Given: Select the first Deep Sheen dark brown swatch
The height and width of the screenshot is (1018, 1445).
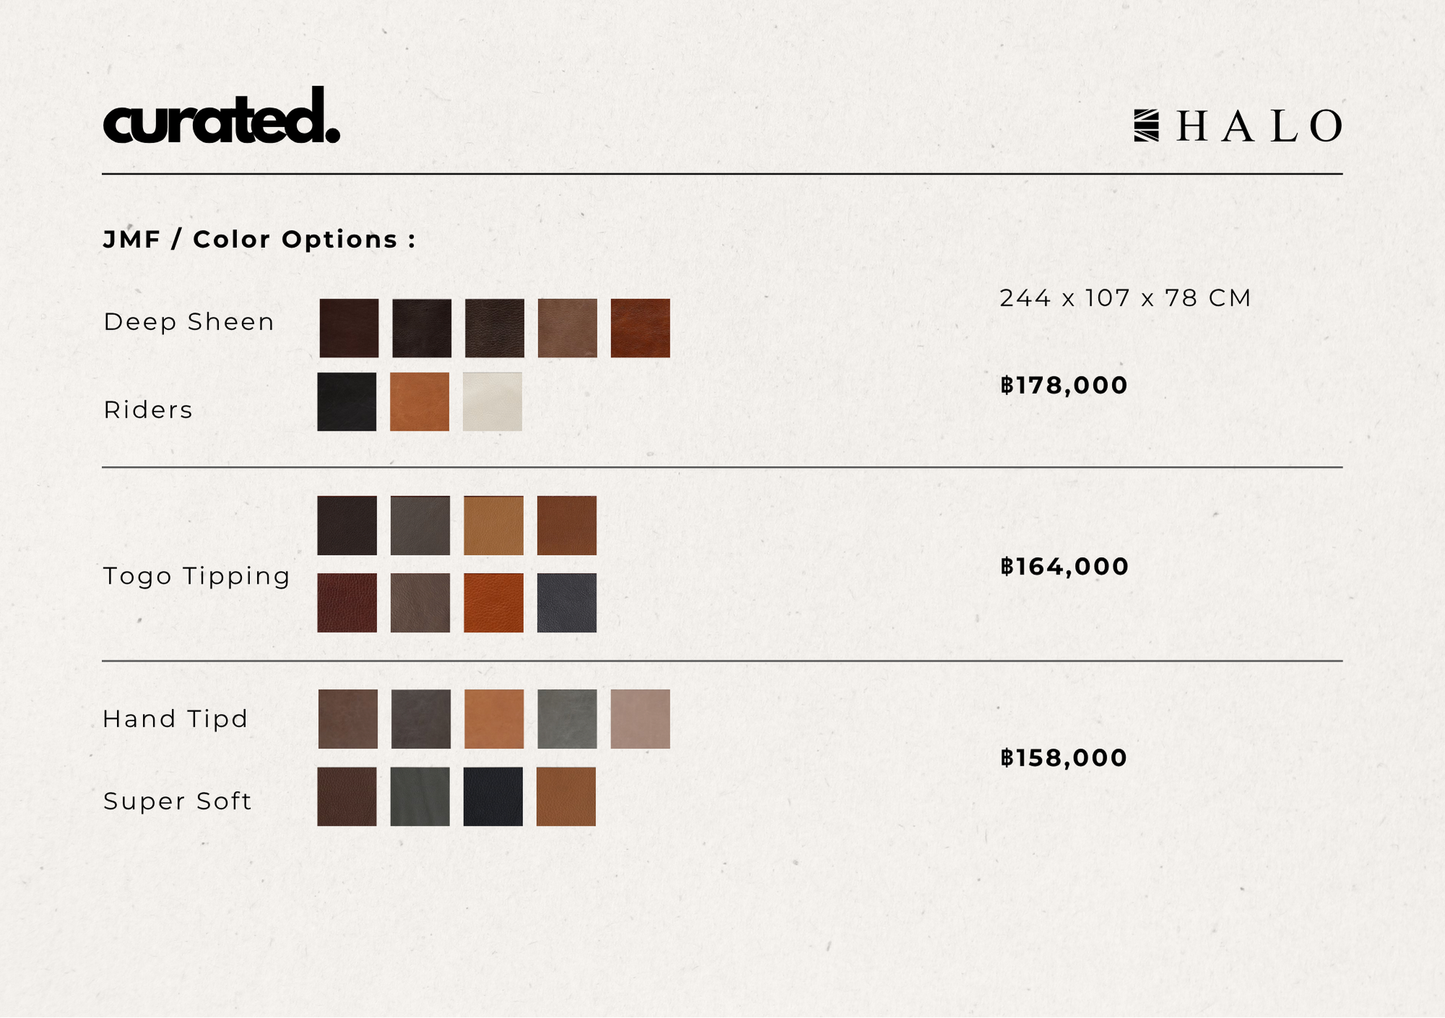Looking at the screenshot, I should [x=349, y=328].
